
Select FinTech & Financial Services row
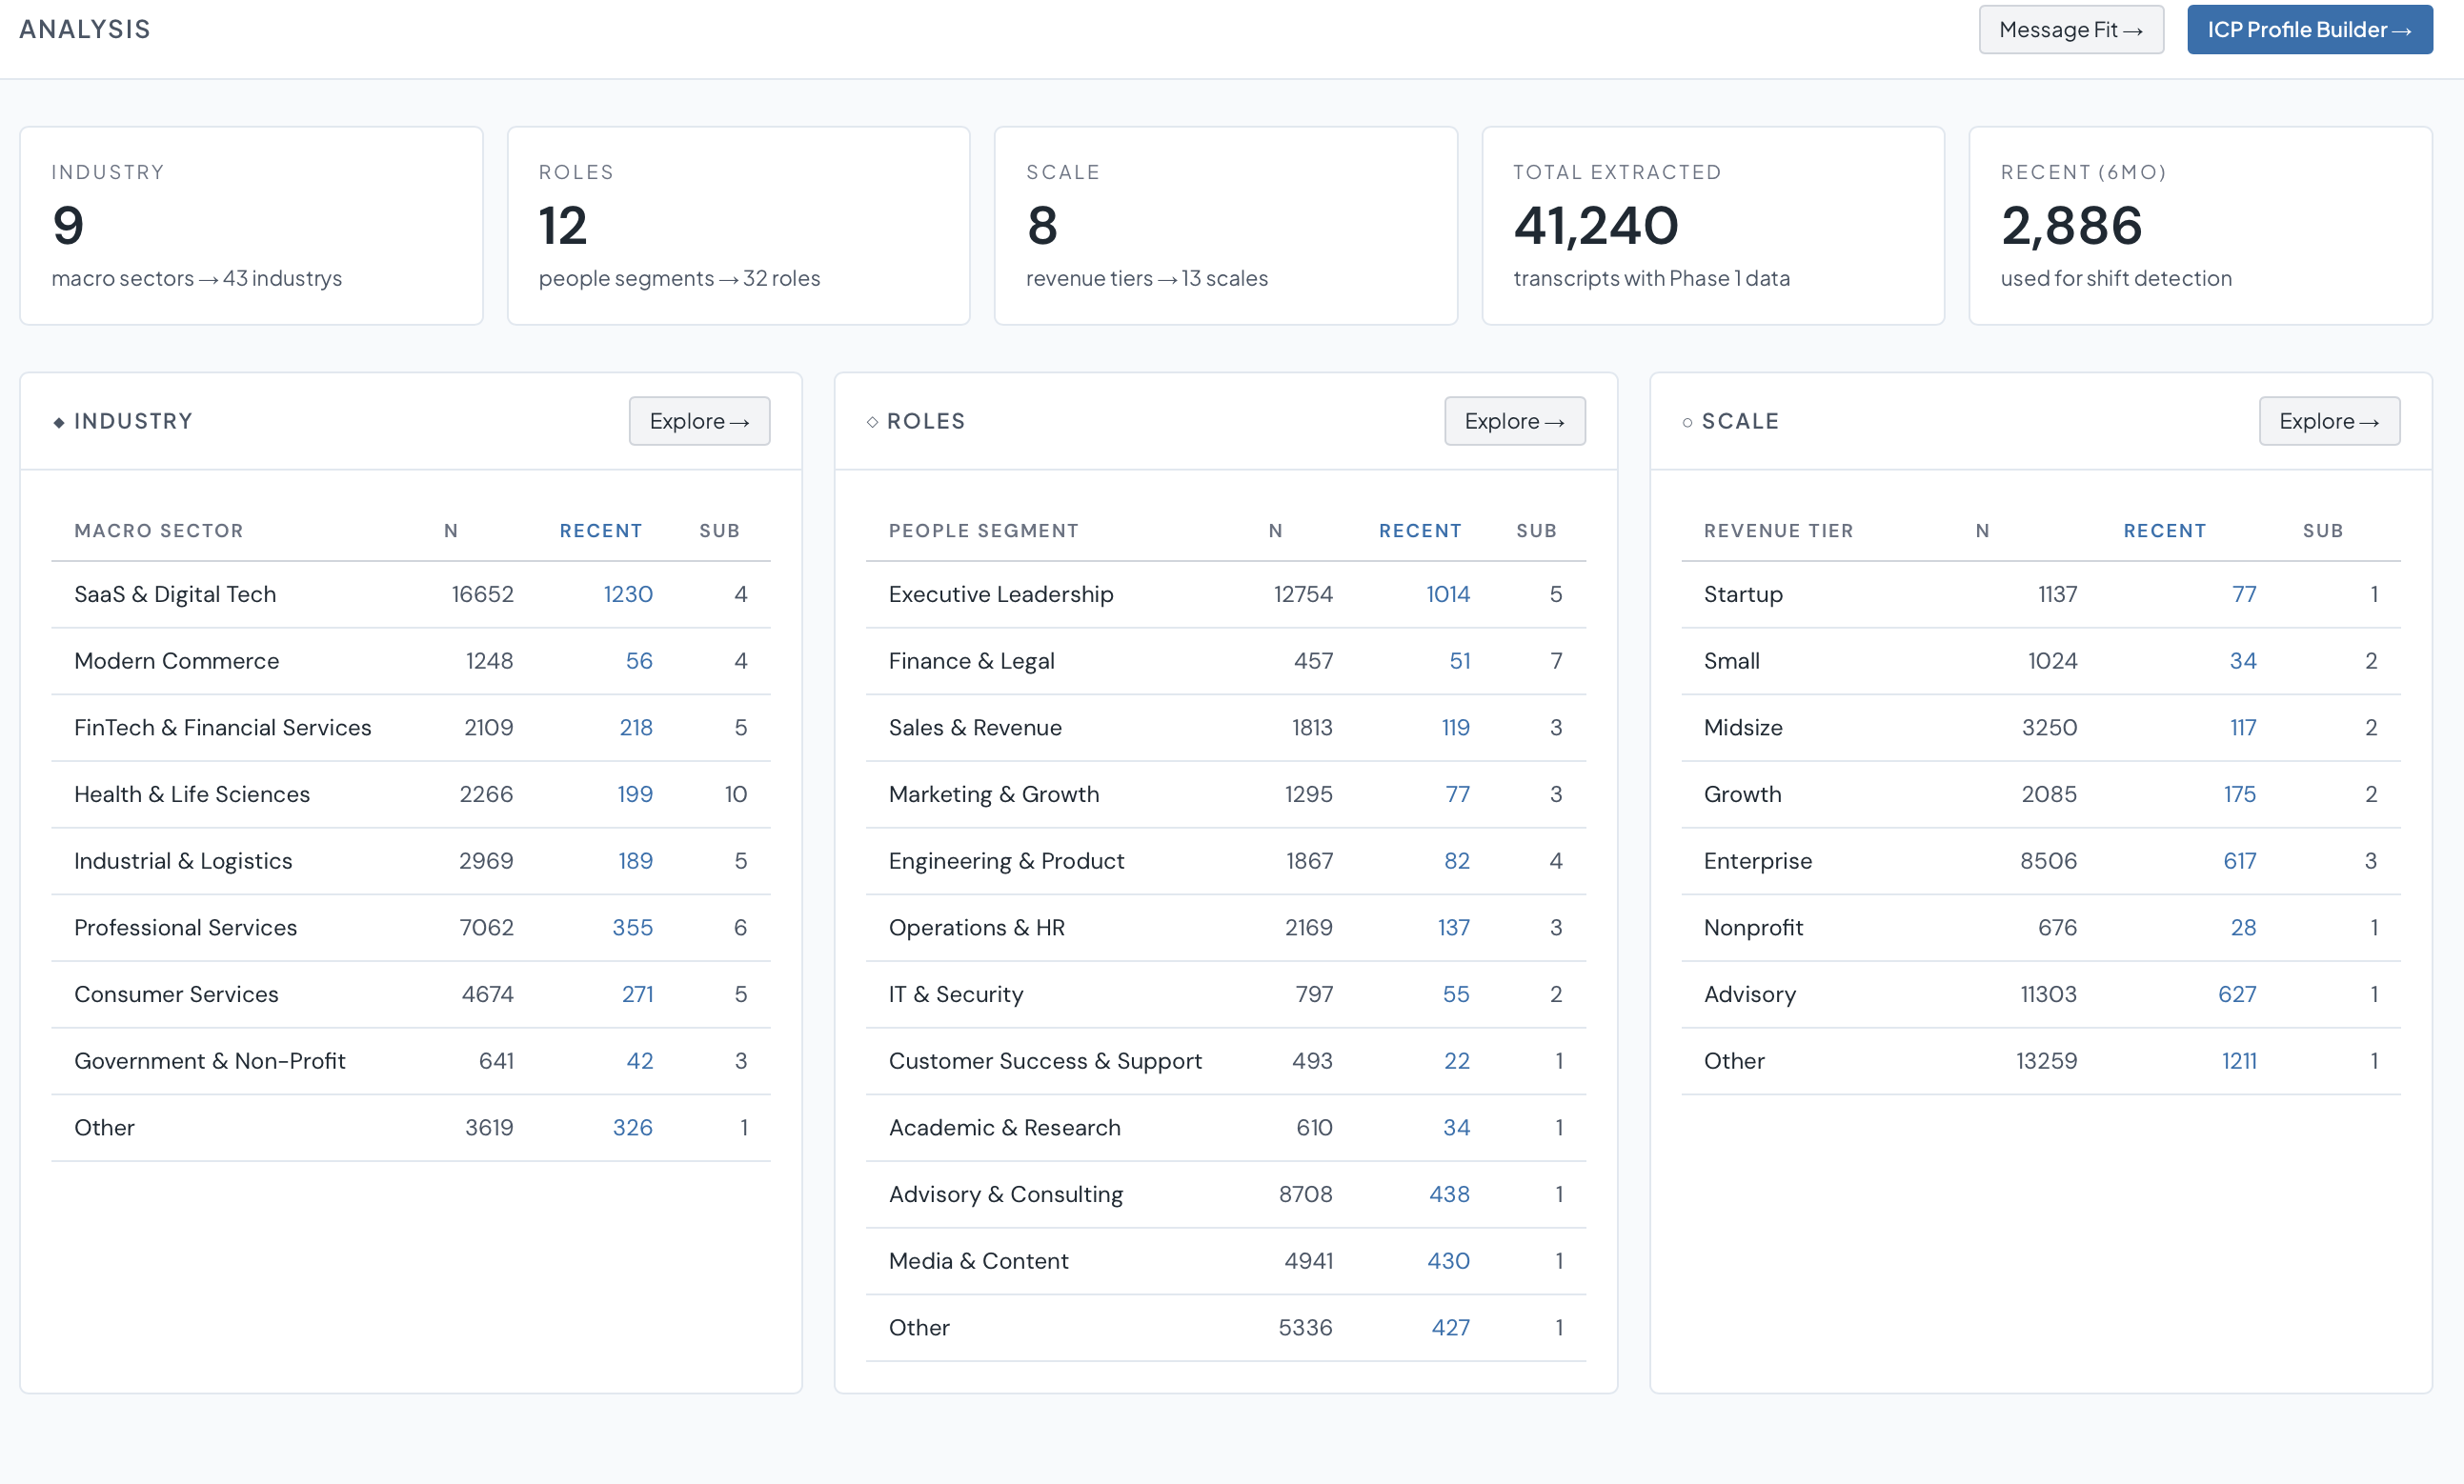click(x=411, y=727)
